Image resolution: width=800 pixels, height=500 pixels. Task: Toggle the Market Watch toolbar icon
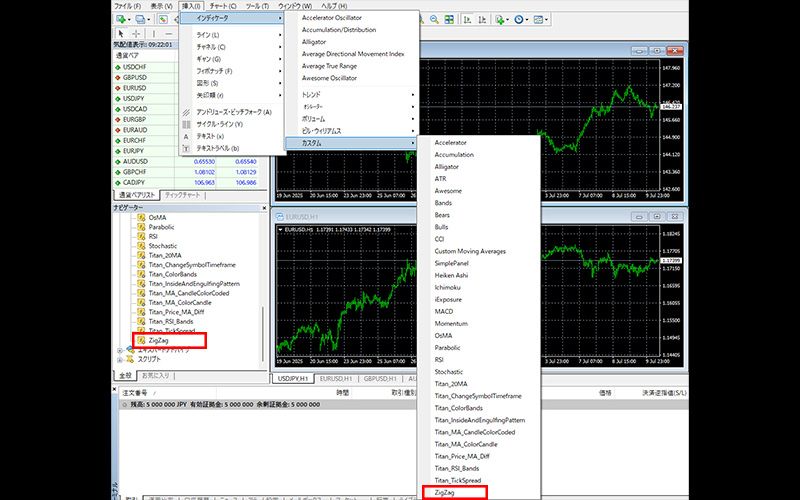[163, 19]
